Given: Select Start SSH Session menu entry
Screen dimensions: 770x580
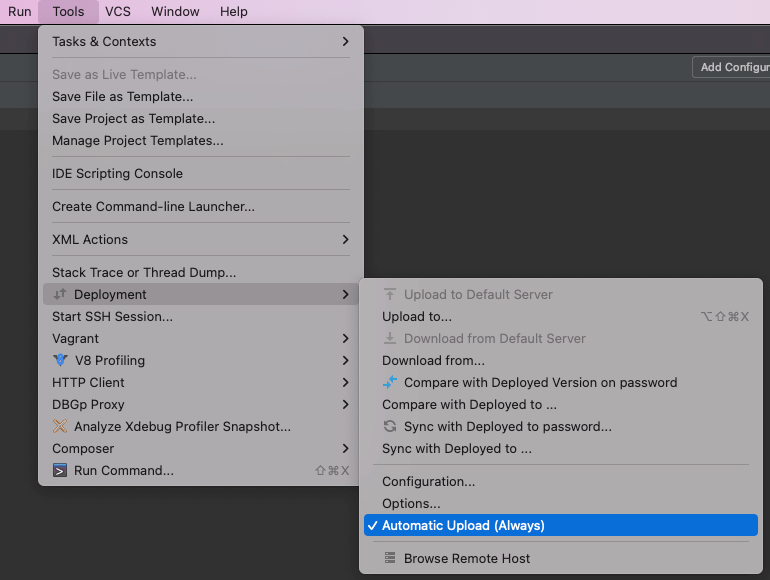Looking at the screenshot, I should tap(112, 316).
